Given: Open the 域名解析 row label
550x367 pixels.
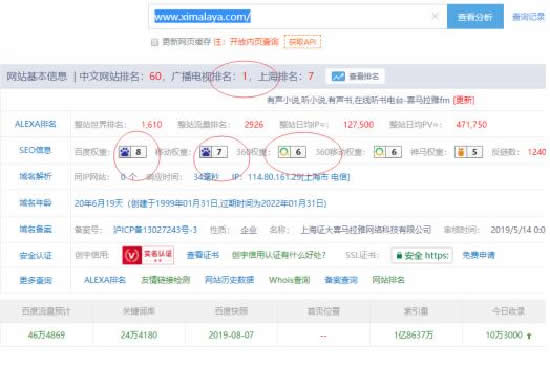Looking at the screenshot, I should [35, 176].
